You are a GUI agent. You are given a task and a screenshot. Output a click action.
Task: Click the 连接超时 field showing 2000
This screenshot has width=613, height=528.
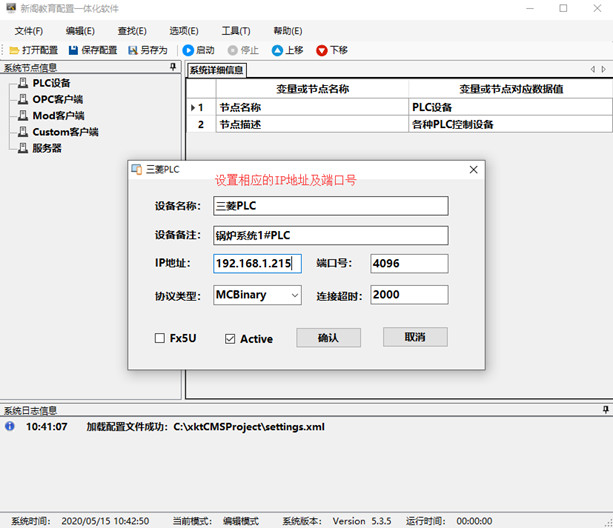[409, 295]
